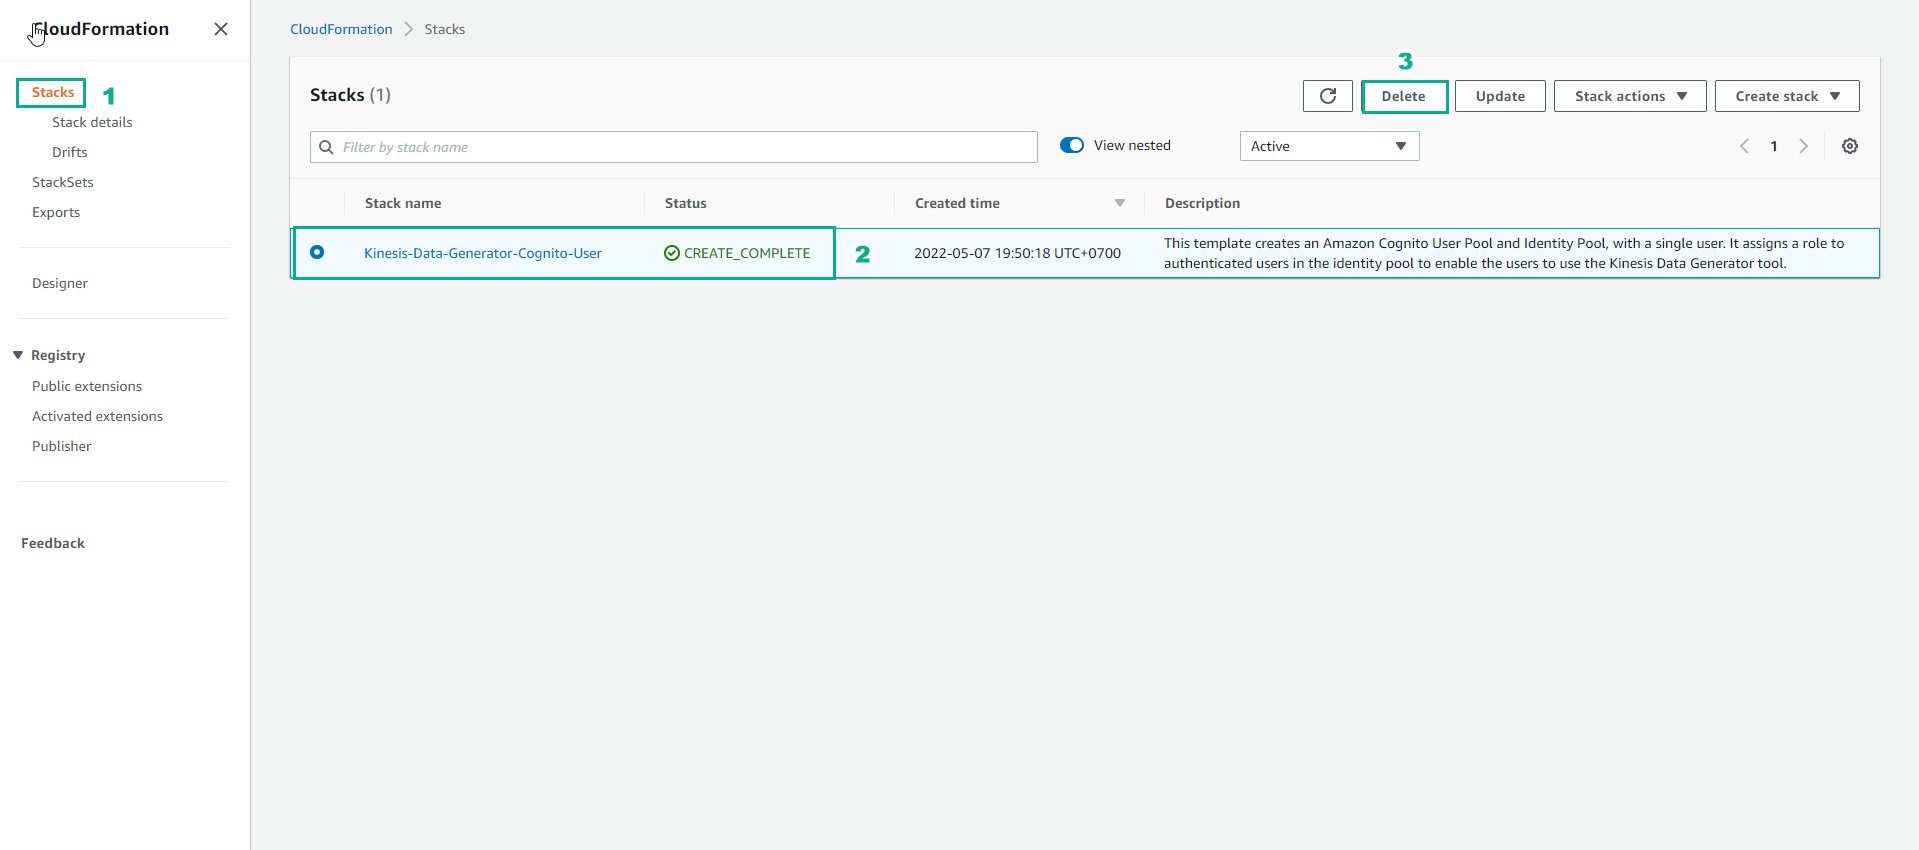
Task: Open Kinesis-Data-Generator-Cognito-User stack link
Action: 483,253
